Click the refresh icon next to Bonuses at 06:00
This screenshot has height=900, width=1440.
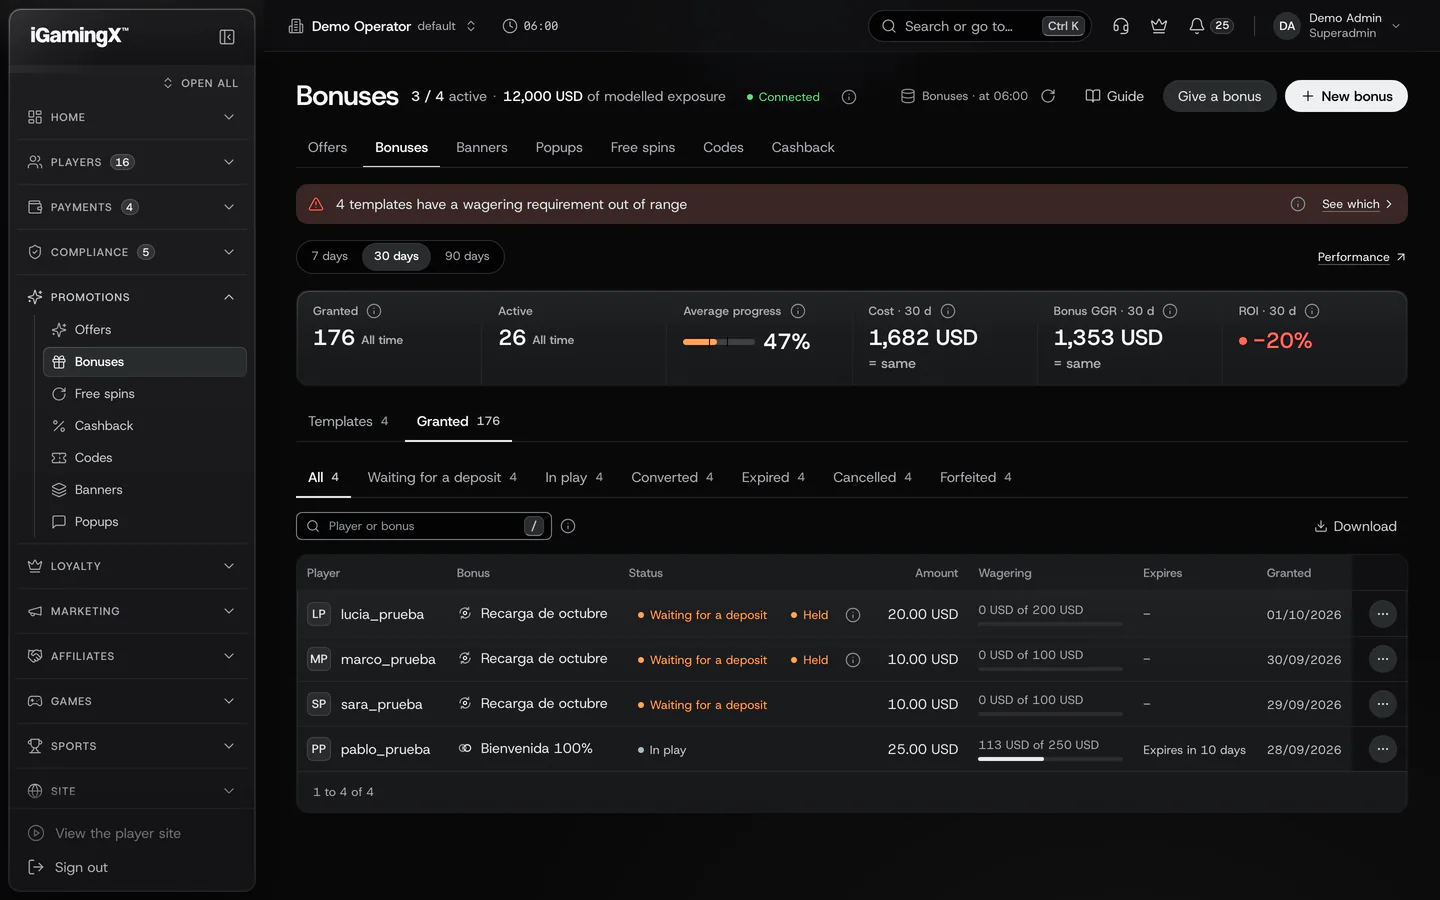[1048, 96]
